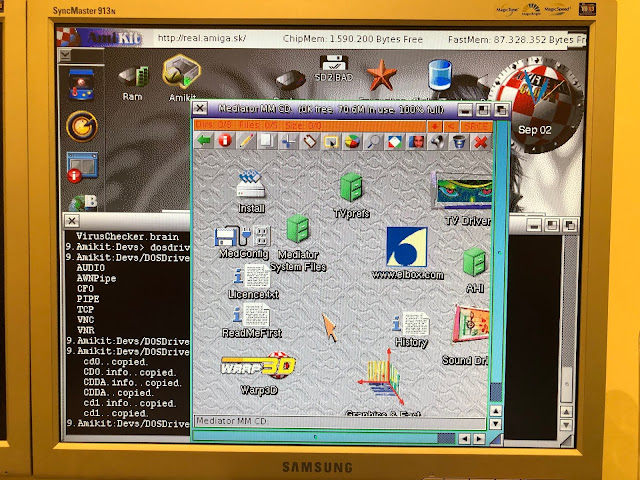Viewport: 640px width, 480px height.
Task: Click the pie chart toolbar icon
Action: (x=352, y=142)
